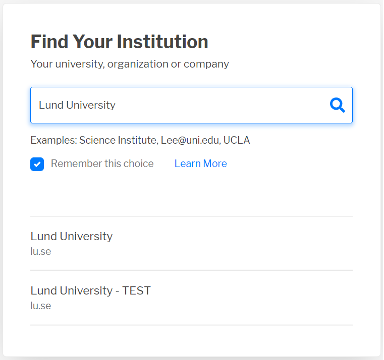
Task: Click the "Lund University" text in search box
Action: pos(77,105)
